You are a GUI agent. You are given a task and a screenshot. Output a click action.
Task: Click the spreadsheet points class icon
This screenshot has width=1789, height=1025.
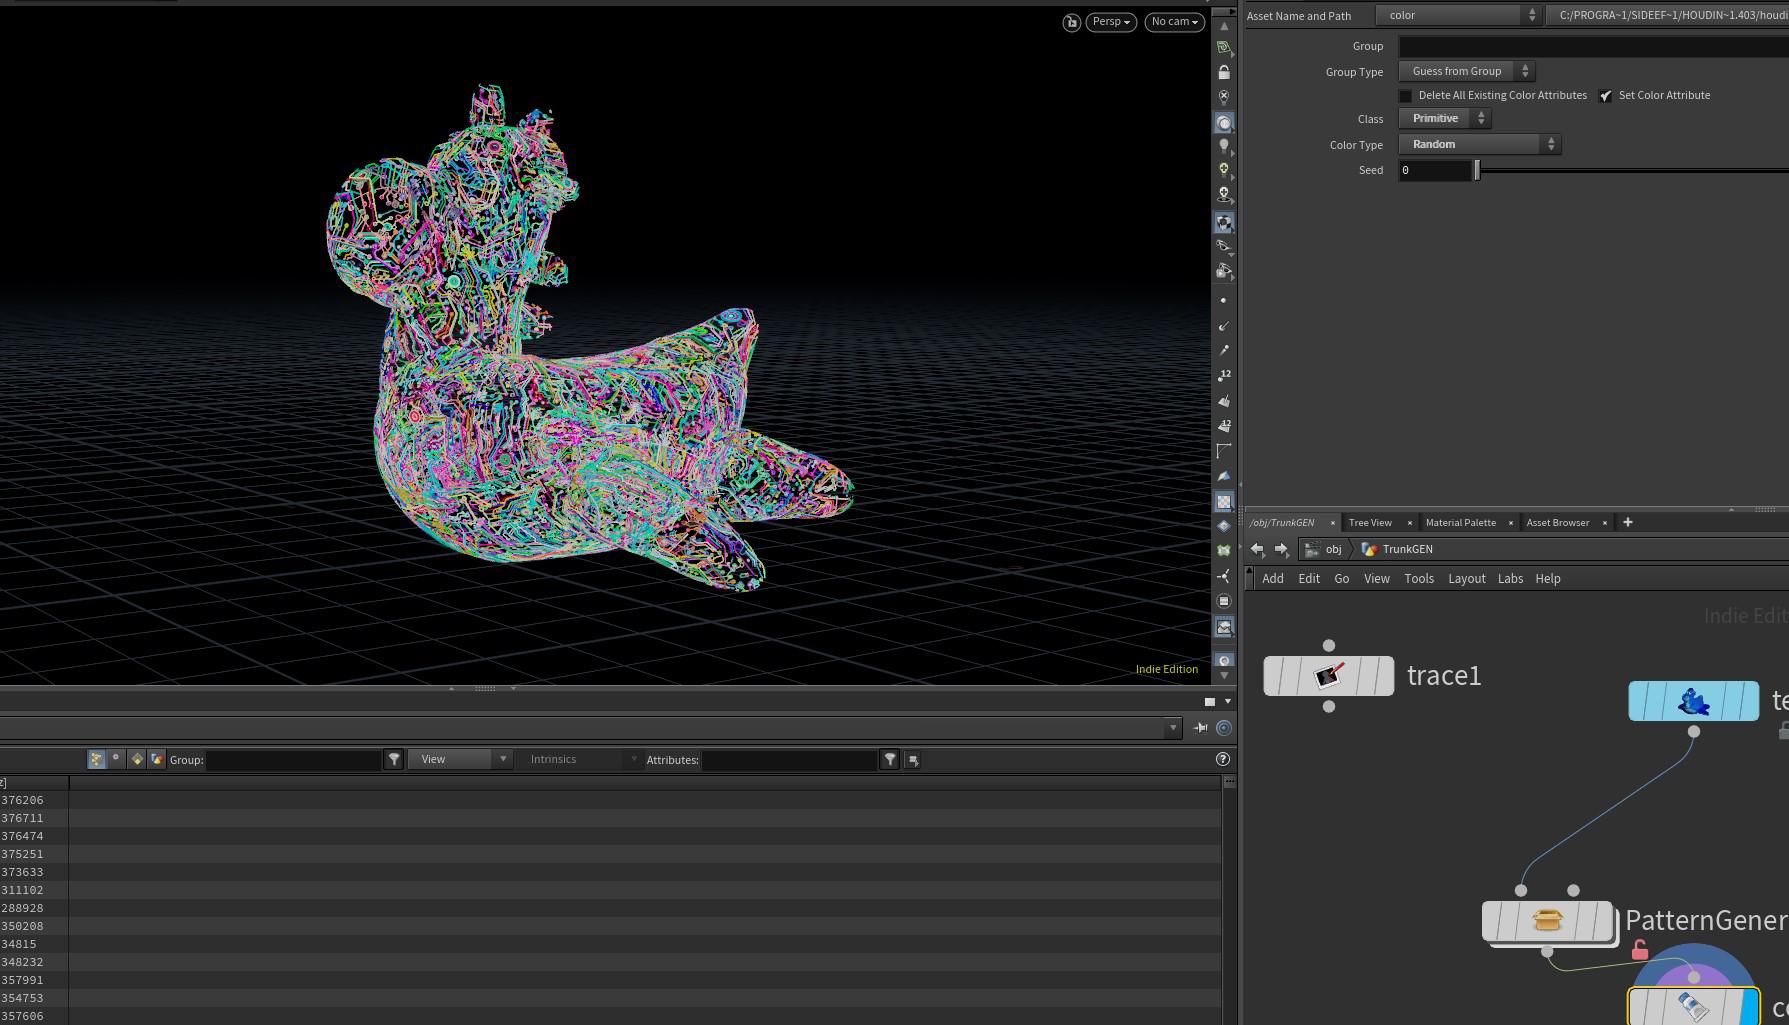coord(96,760)
